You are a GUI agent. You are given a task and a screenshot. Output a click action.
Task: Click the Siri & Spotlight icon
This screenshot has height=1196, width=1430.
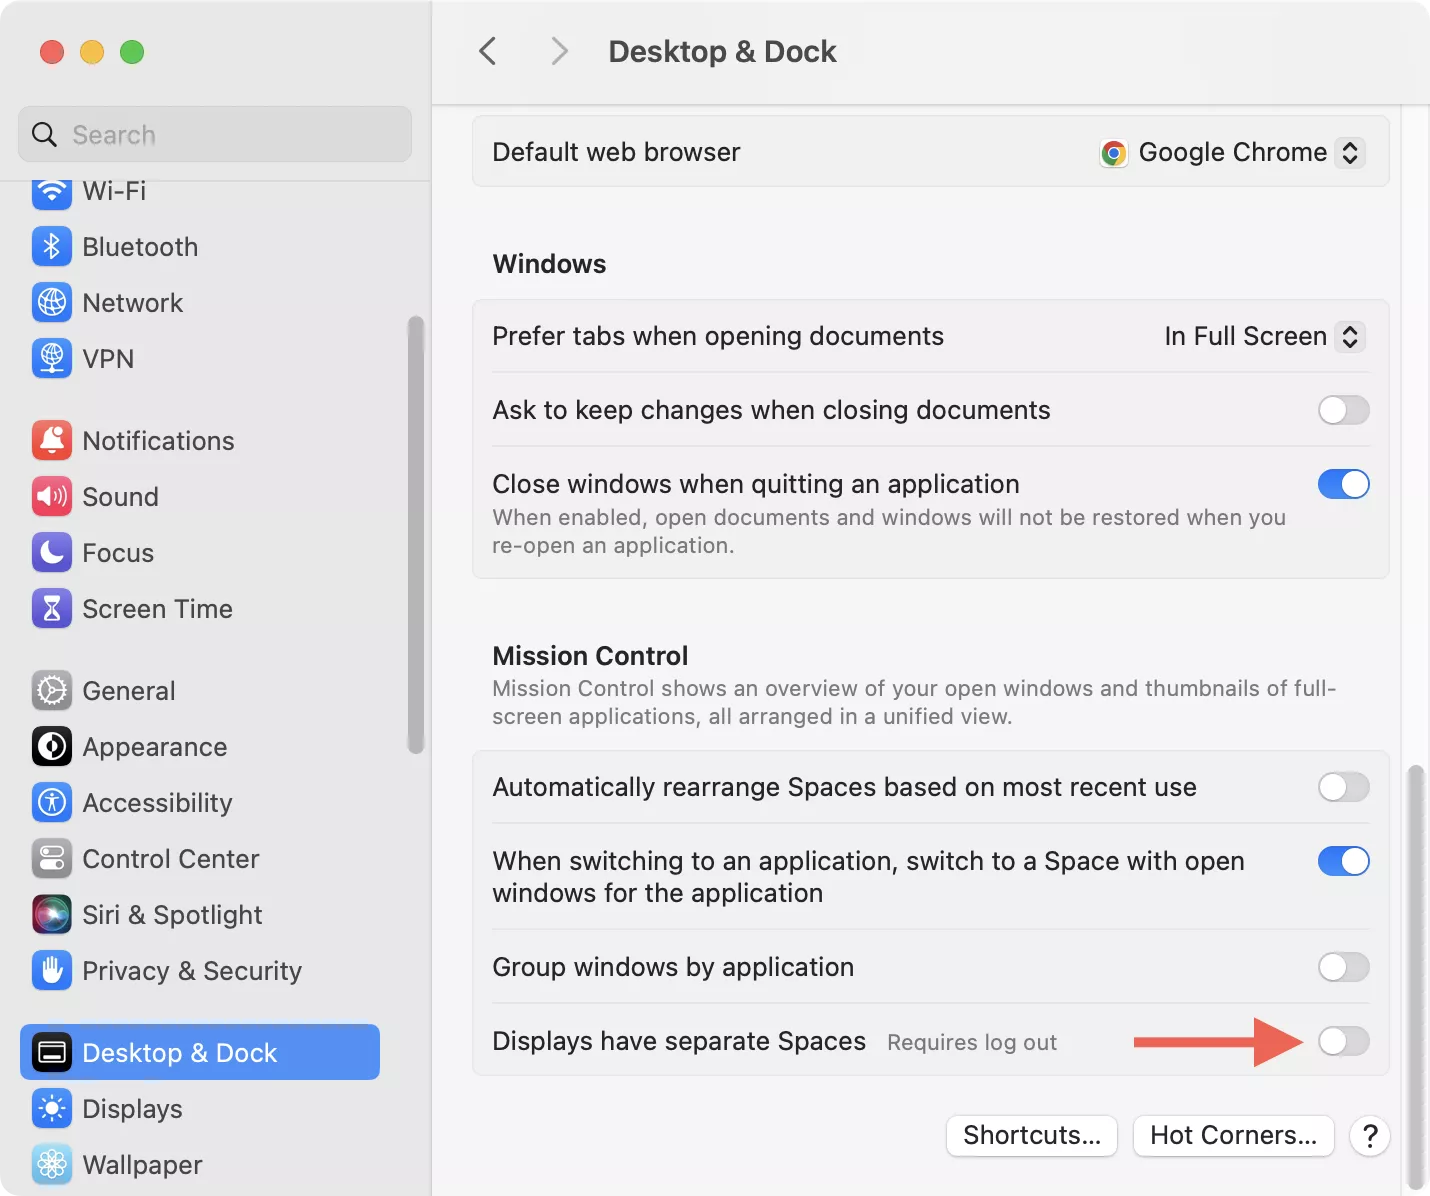[52, 914]
